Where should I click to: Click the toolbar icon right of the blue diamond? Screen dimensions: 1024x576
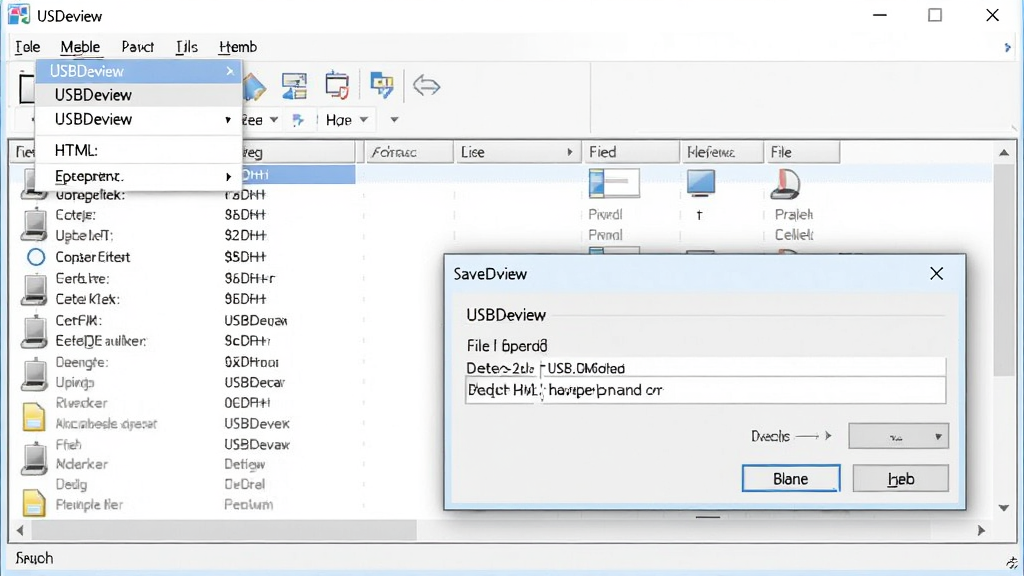(295, 86)
